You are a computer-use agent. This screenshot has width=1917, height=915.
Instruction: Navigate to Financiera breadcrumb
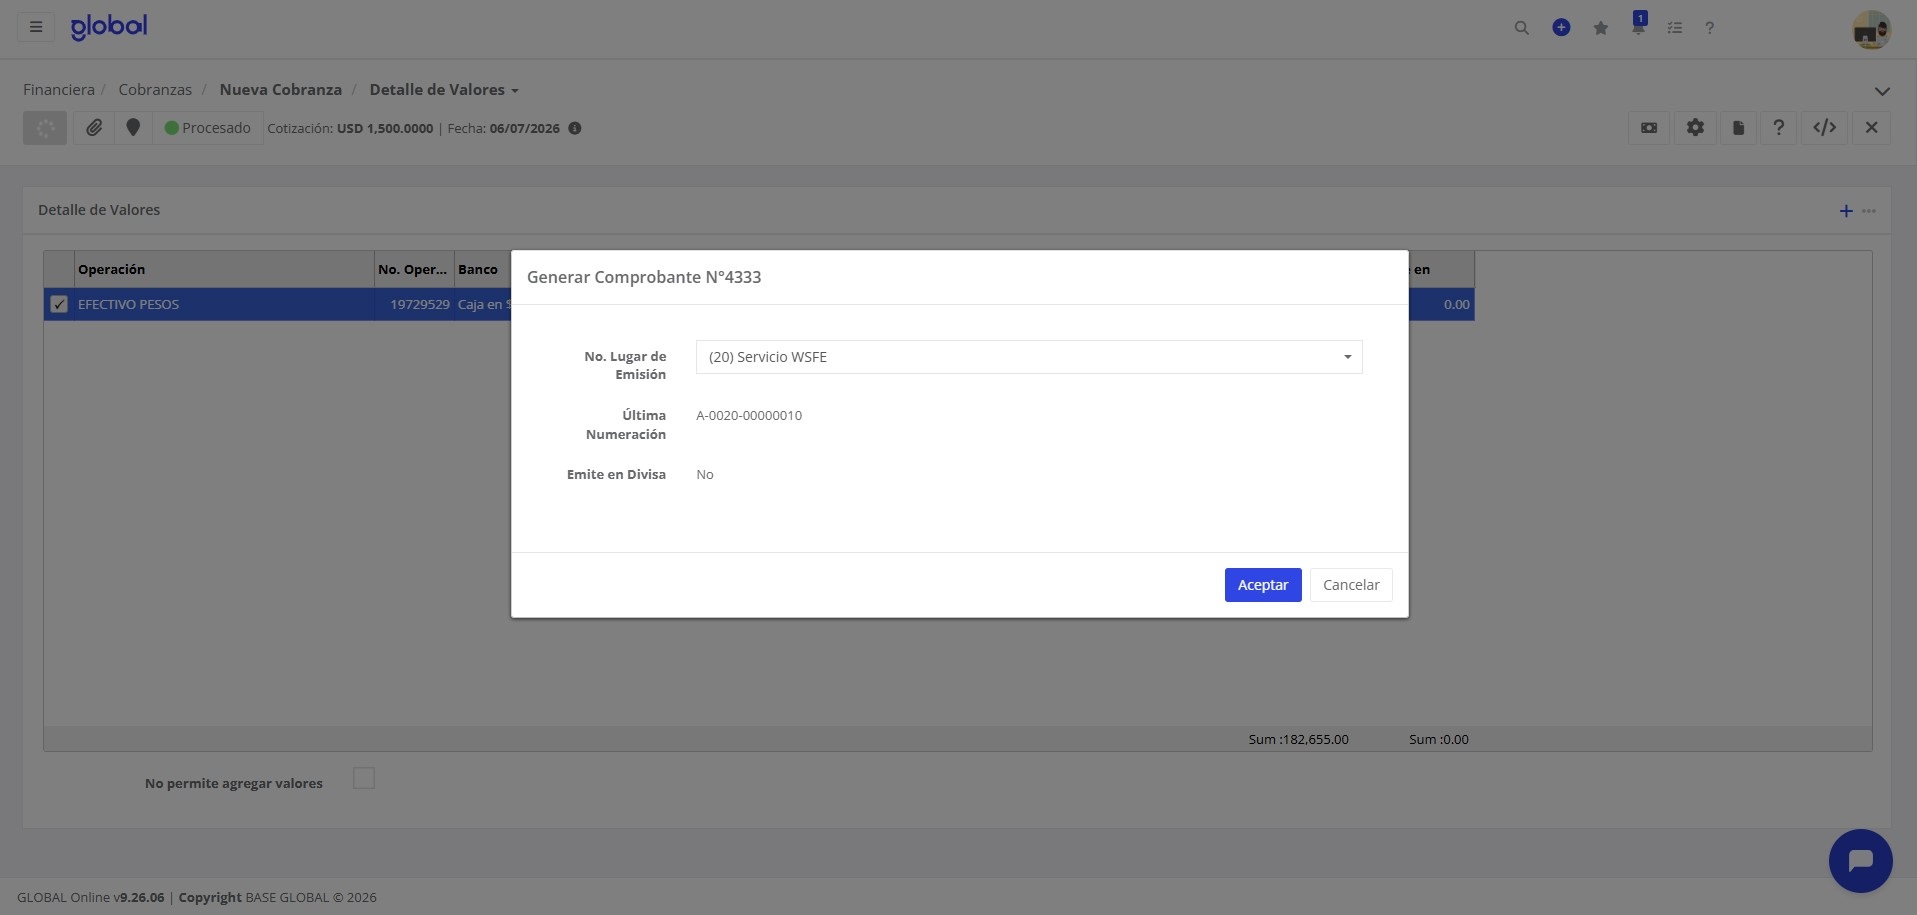(x=59, y=90)
